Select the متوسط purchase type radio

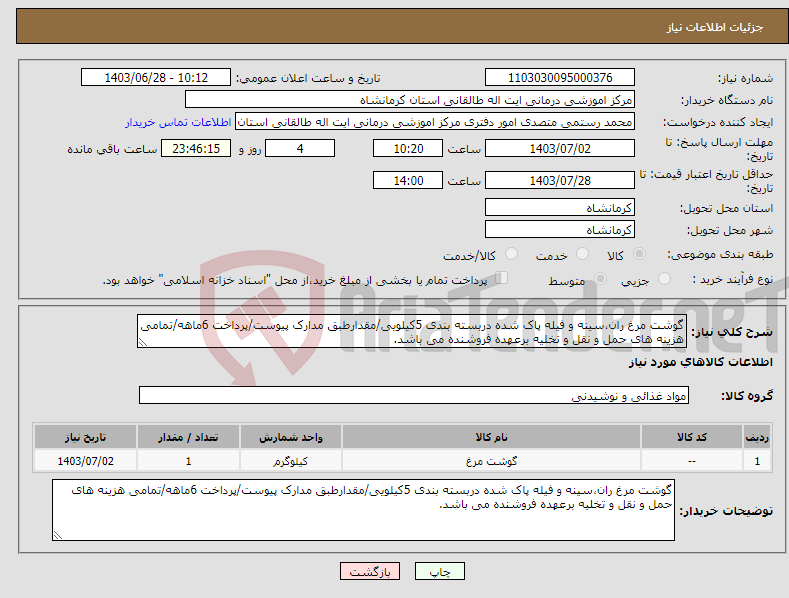600,278
